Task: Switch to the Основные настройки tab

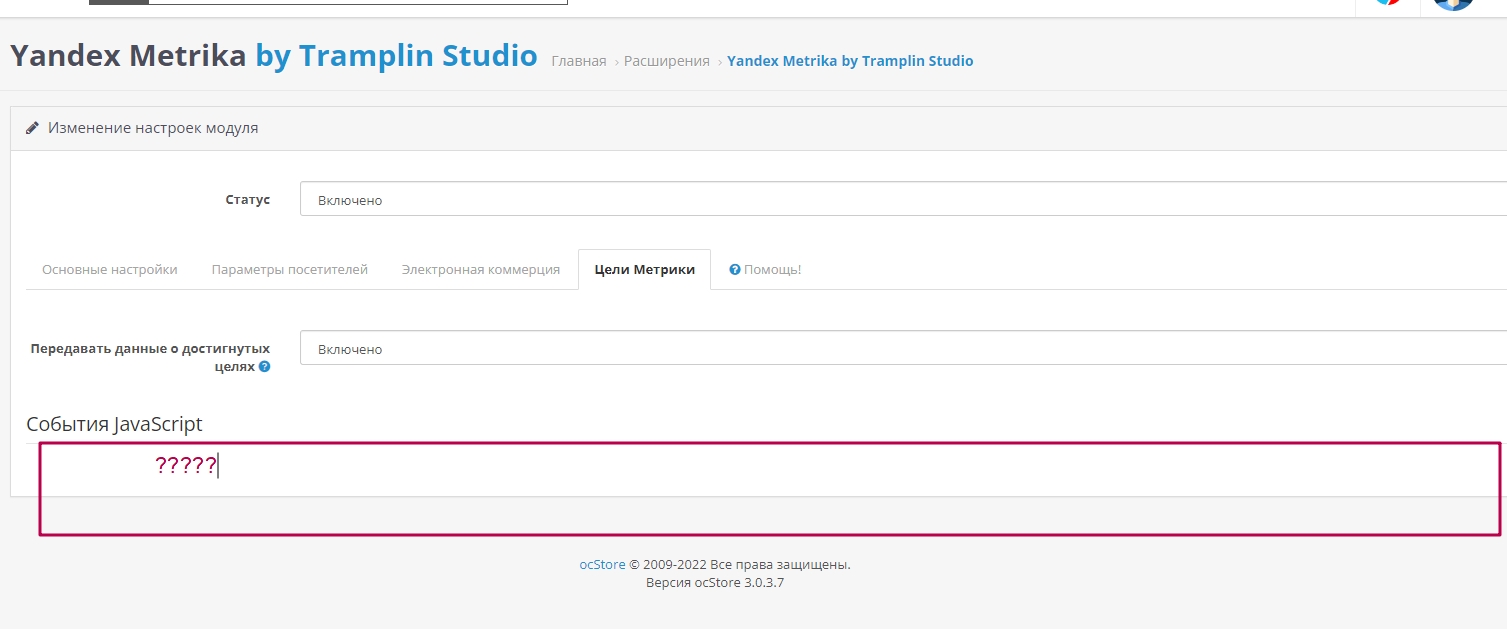Action: tap(110, 270)
